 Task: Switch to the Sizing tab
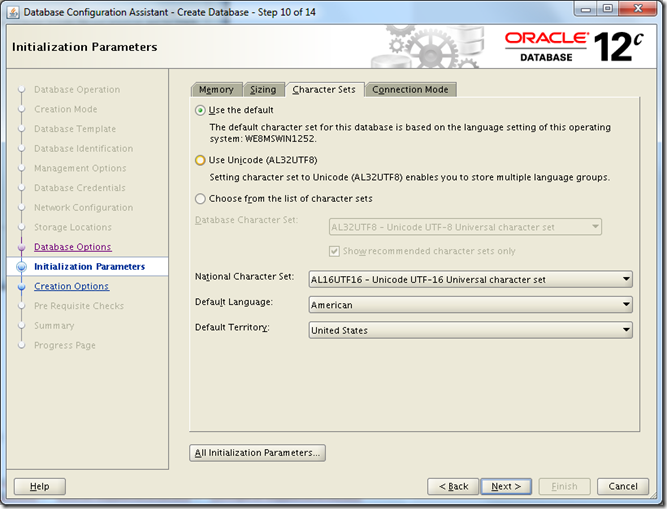(263, 90)
